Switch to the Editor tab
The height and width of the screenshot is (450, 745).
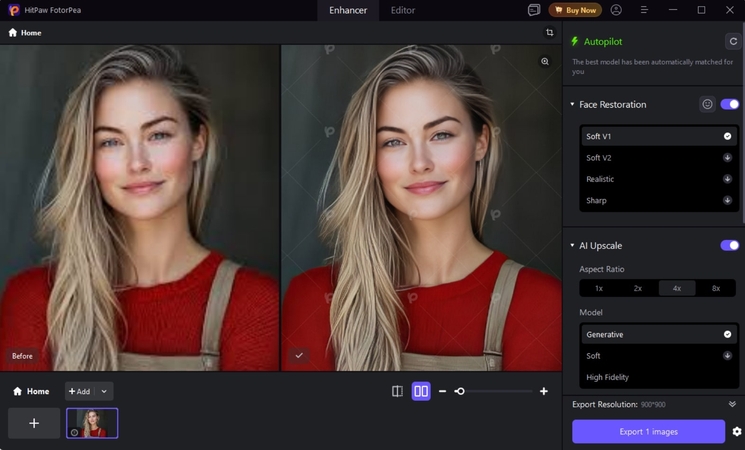(x=403, y=10)
